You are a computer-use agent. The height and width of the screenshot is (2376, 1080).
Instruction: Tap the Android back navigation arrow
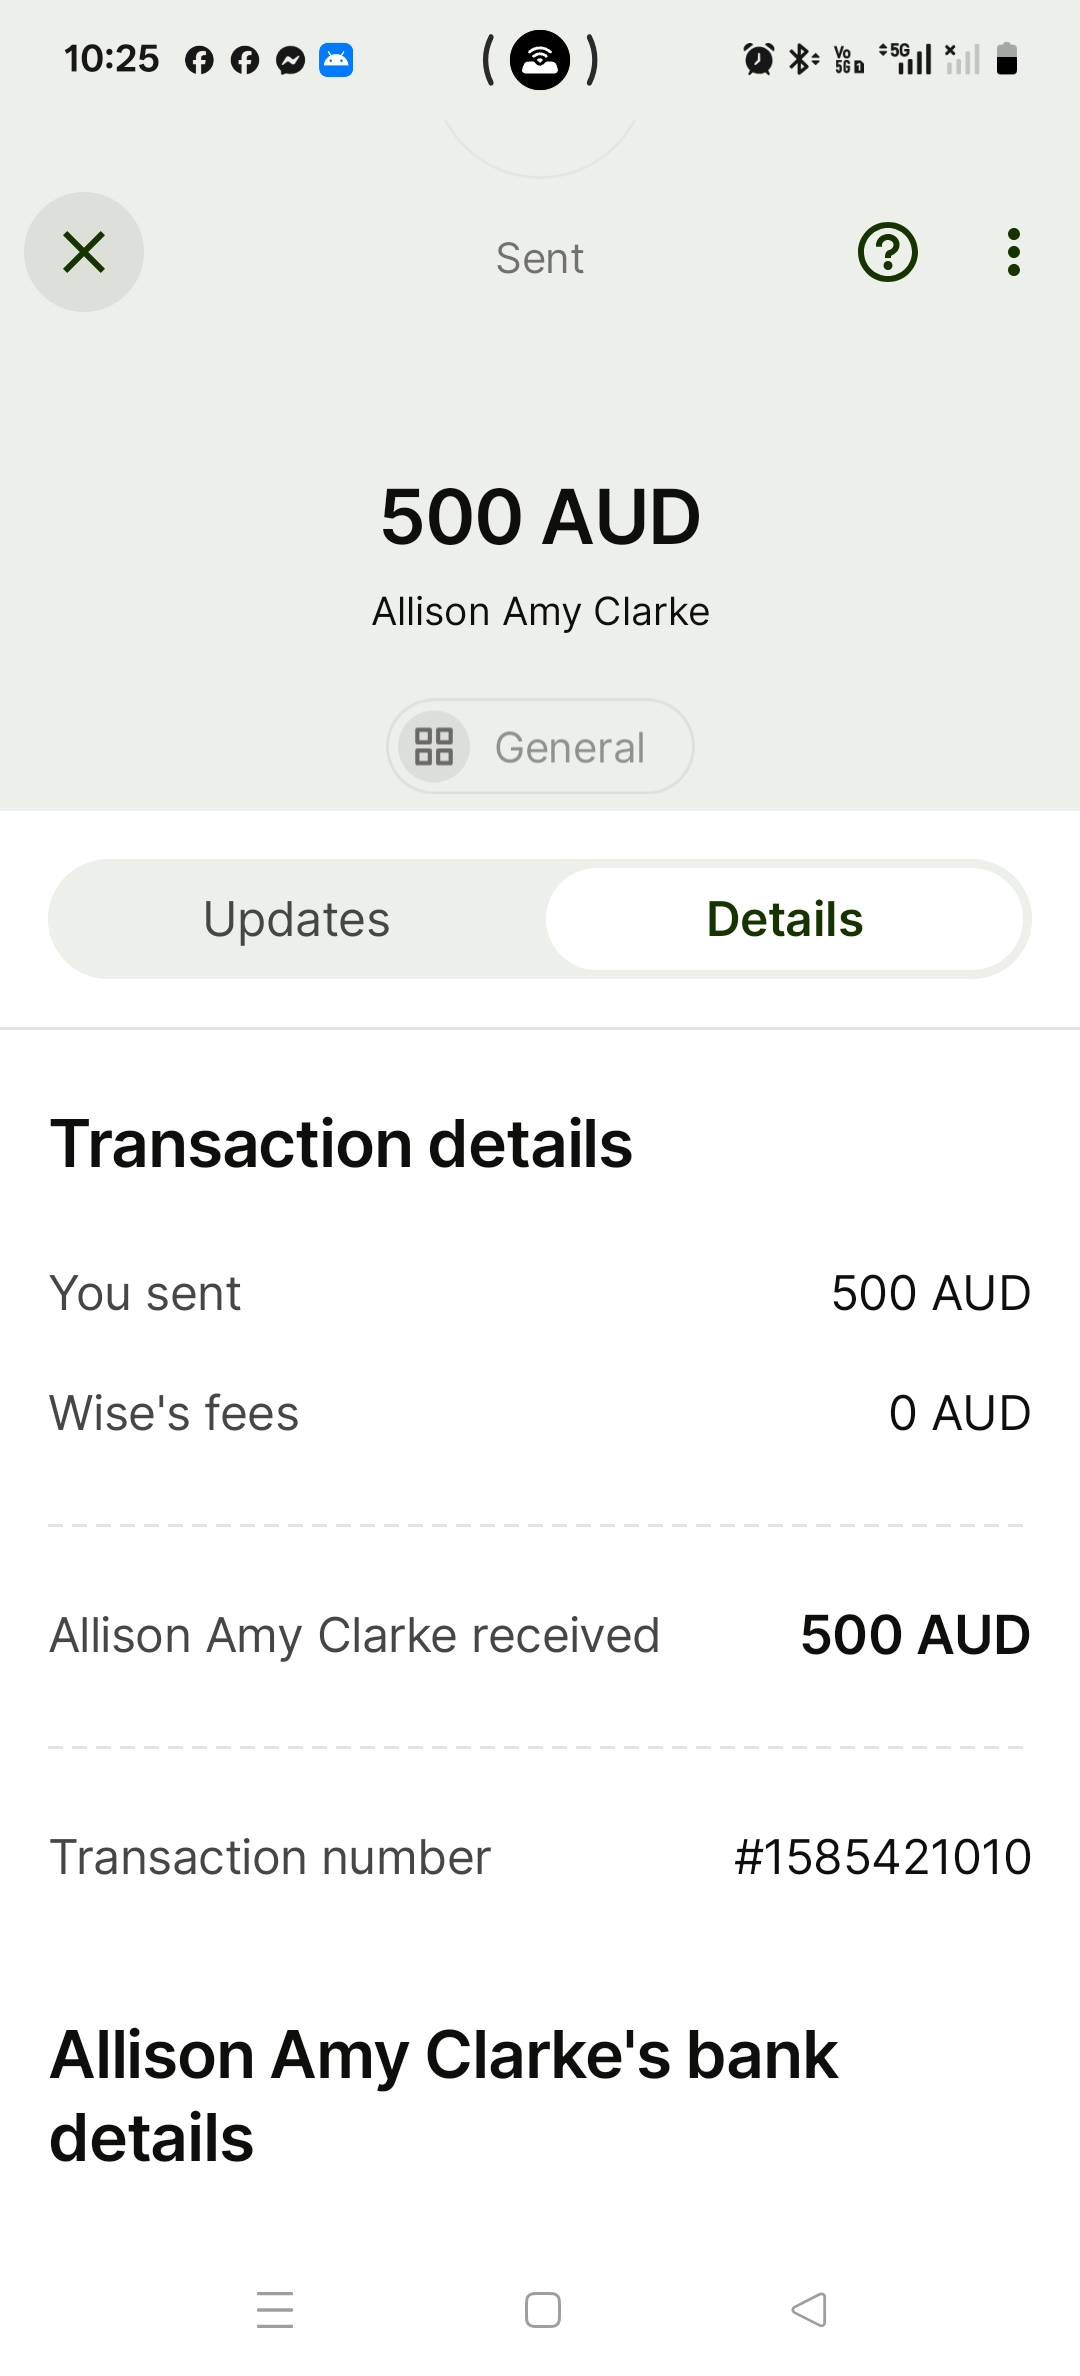coord(809,2310)
